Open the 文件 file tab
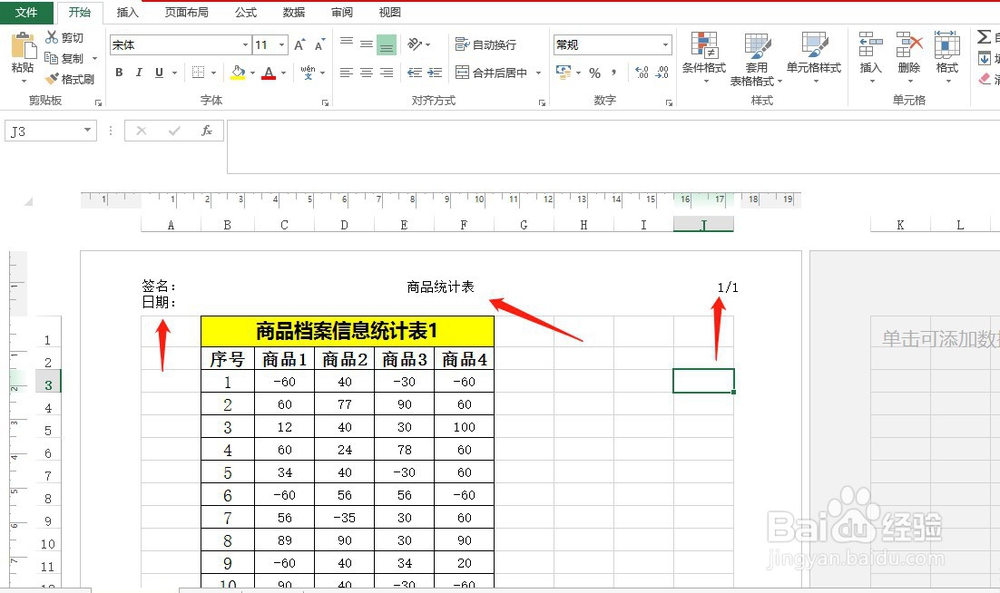 (x=26, y=12)
